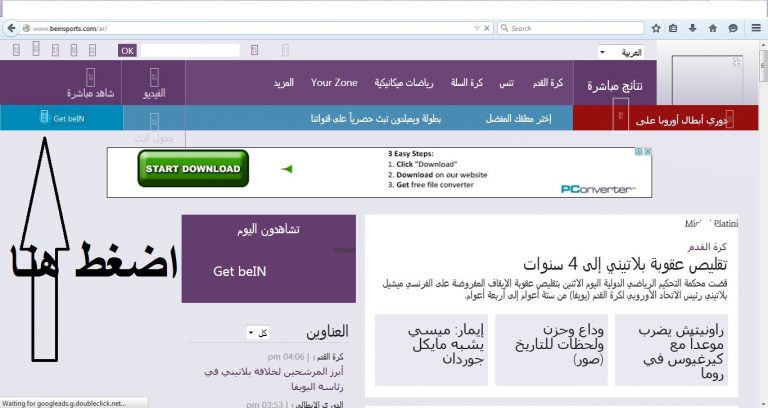Close the PConverter banner ad

pos(648,152)
